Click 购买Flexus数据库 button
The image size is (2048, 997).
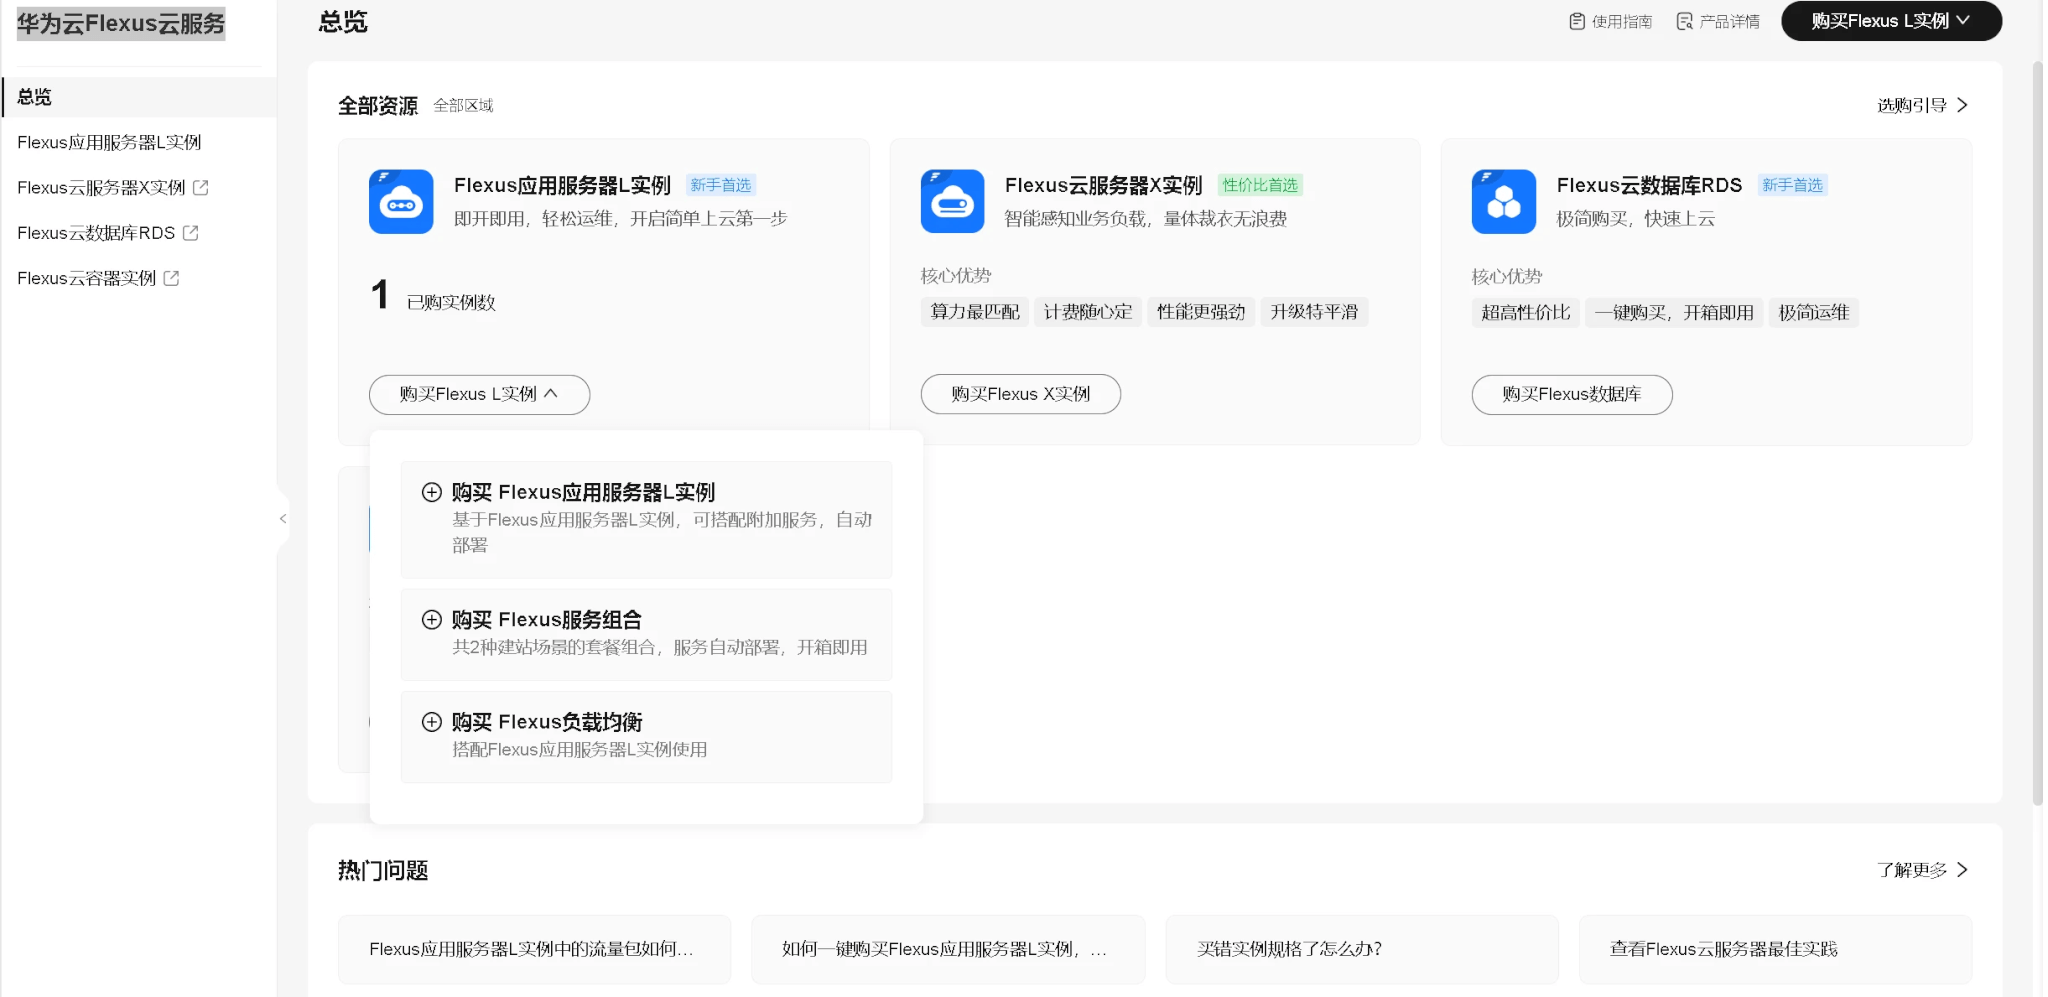[1572, 394]
